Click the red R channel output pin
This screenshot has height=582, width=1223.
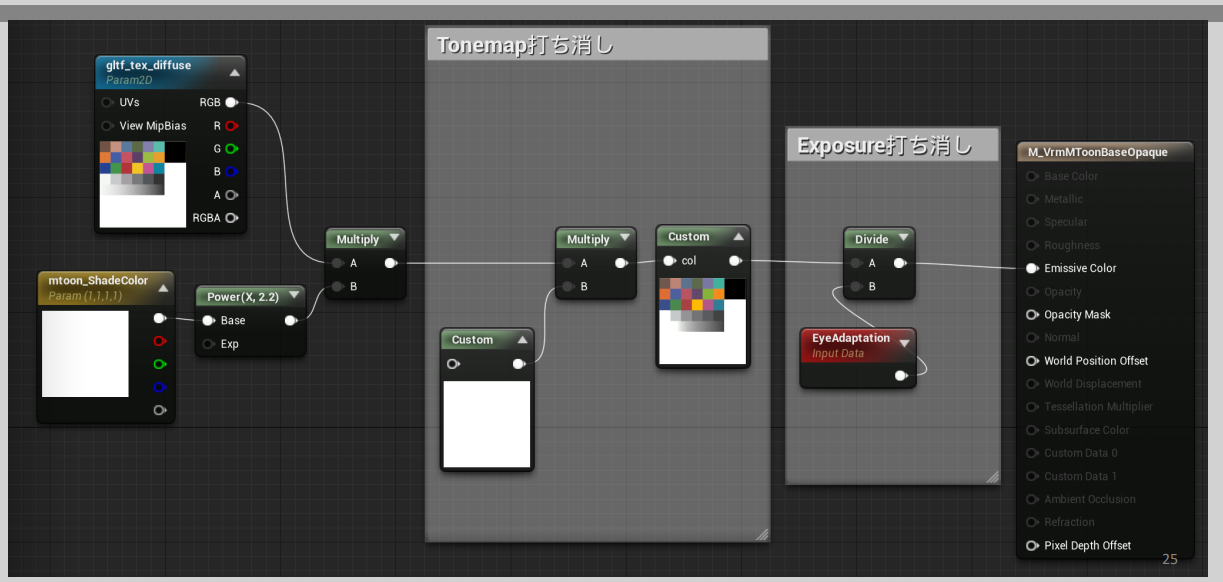pos(231,126)
